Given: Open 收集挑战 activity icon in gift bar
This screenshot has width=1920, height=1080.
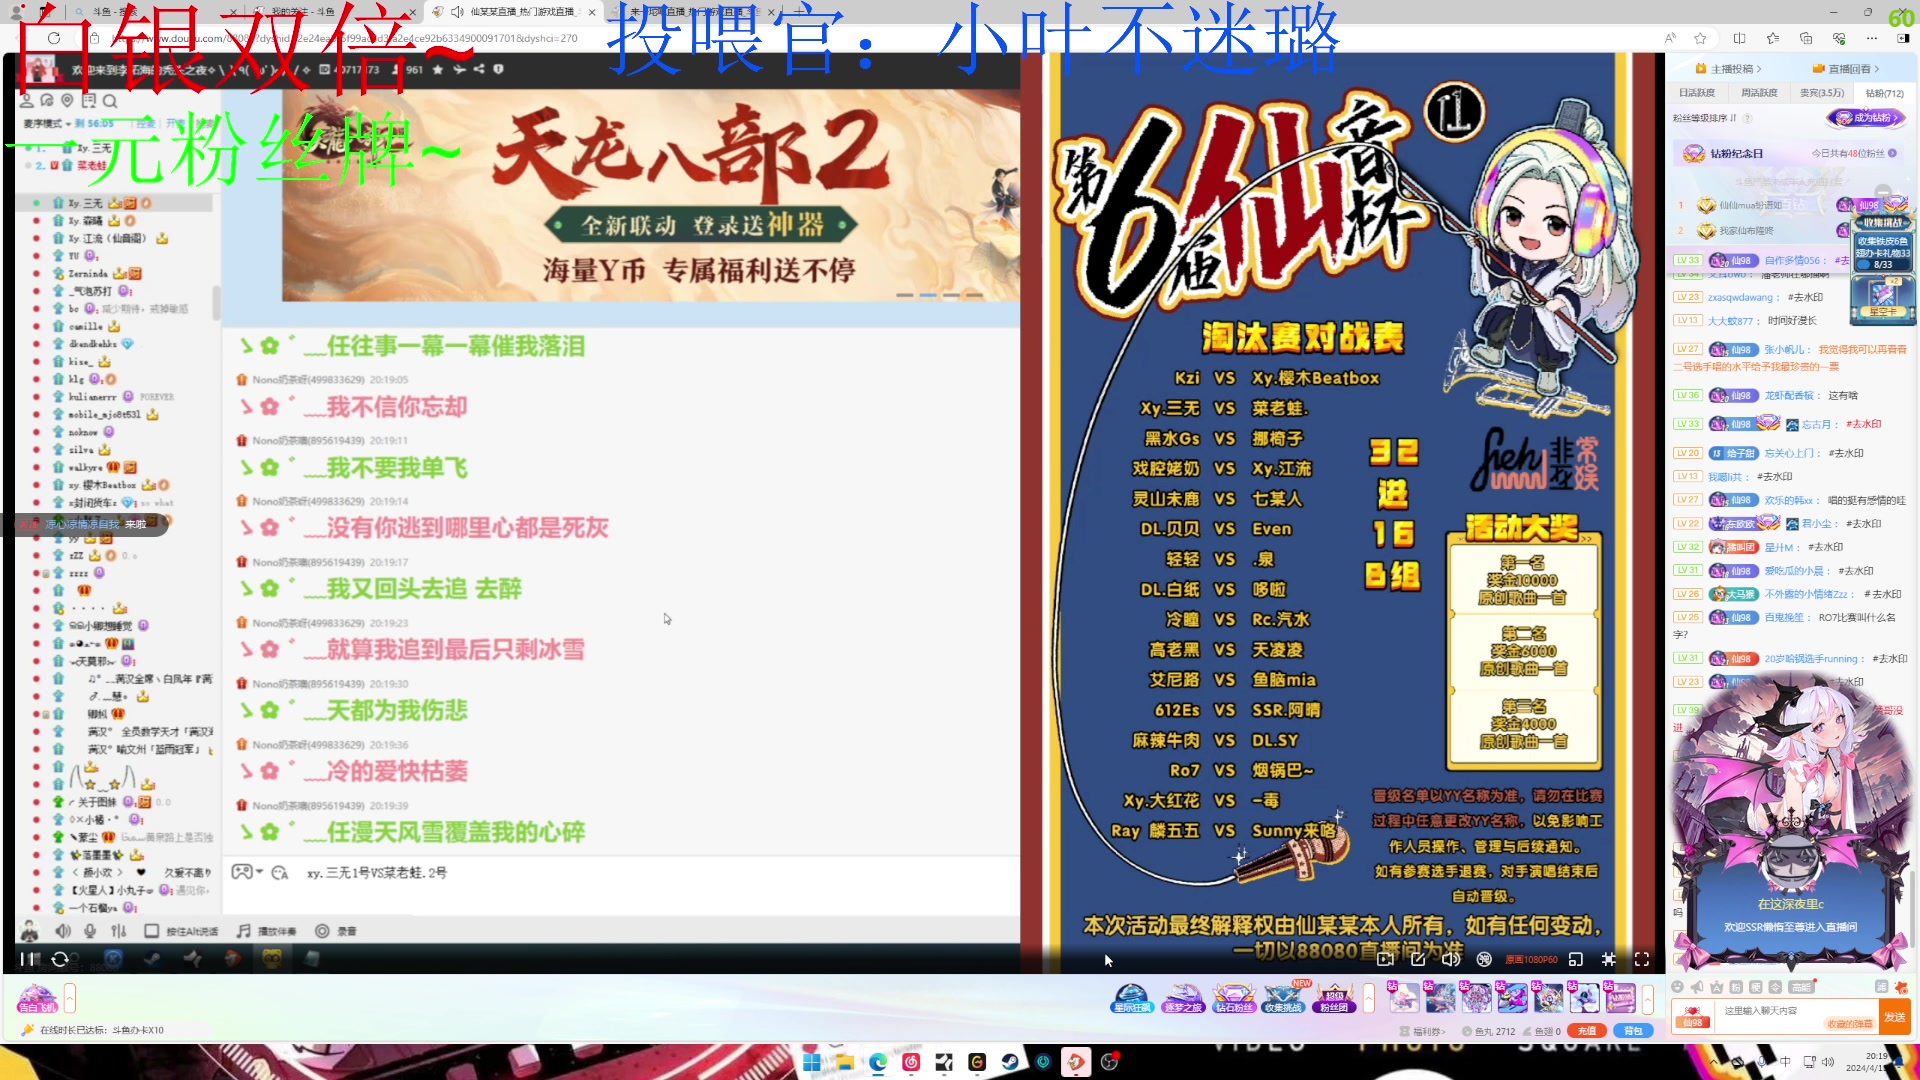Looking at the screenshot, I should (1284, 998).
